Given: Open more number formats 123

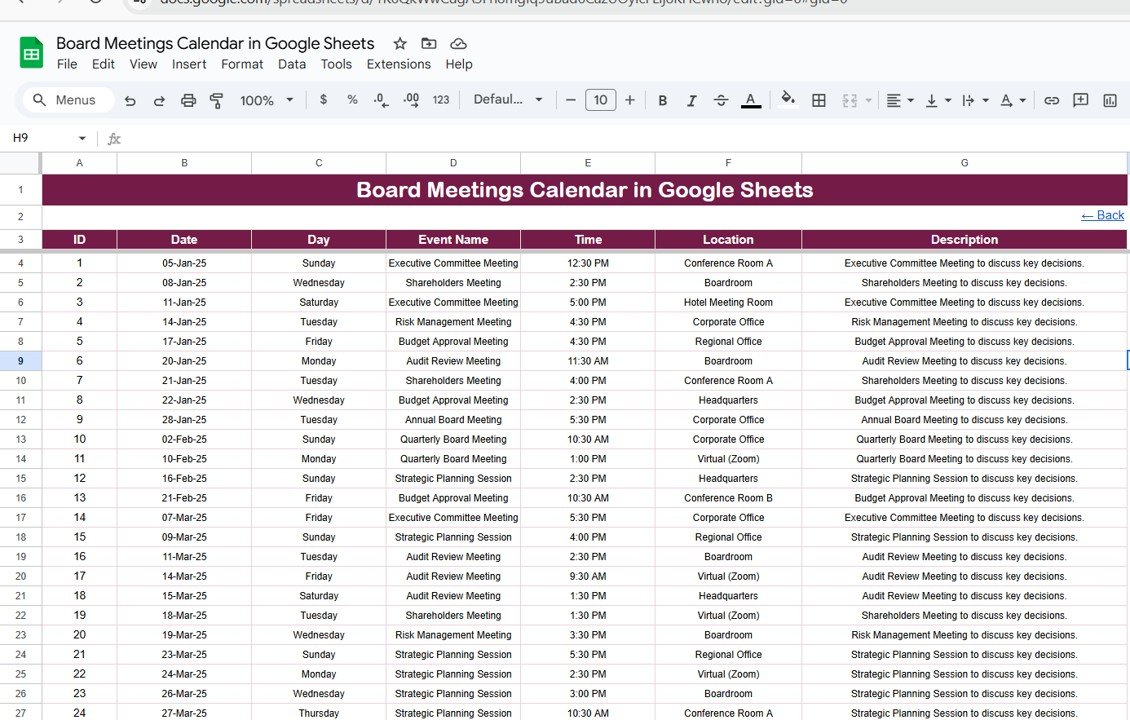Looking at the screenshot, I should (x=441, y=100).
